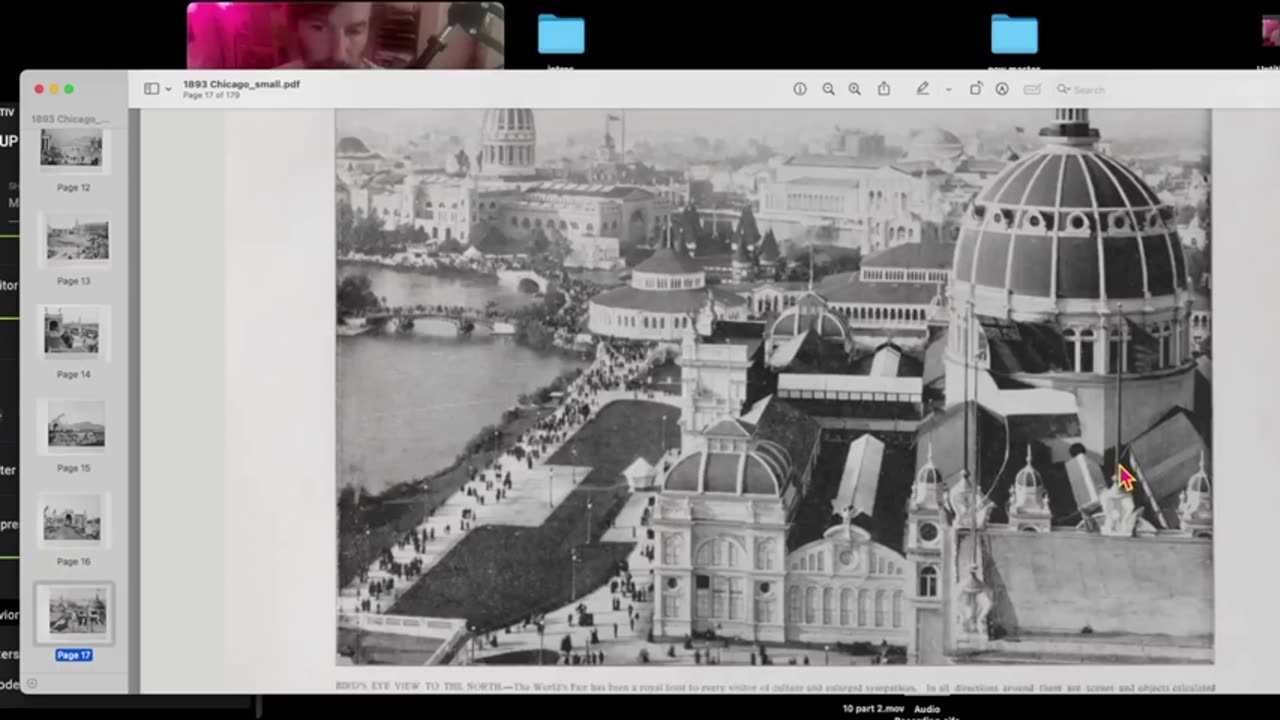Click the webcam video overlay thumbnail
The image size is (1280, 720).
click(x=345, y=35)
